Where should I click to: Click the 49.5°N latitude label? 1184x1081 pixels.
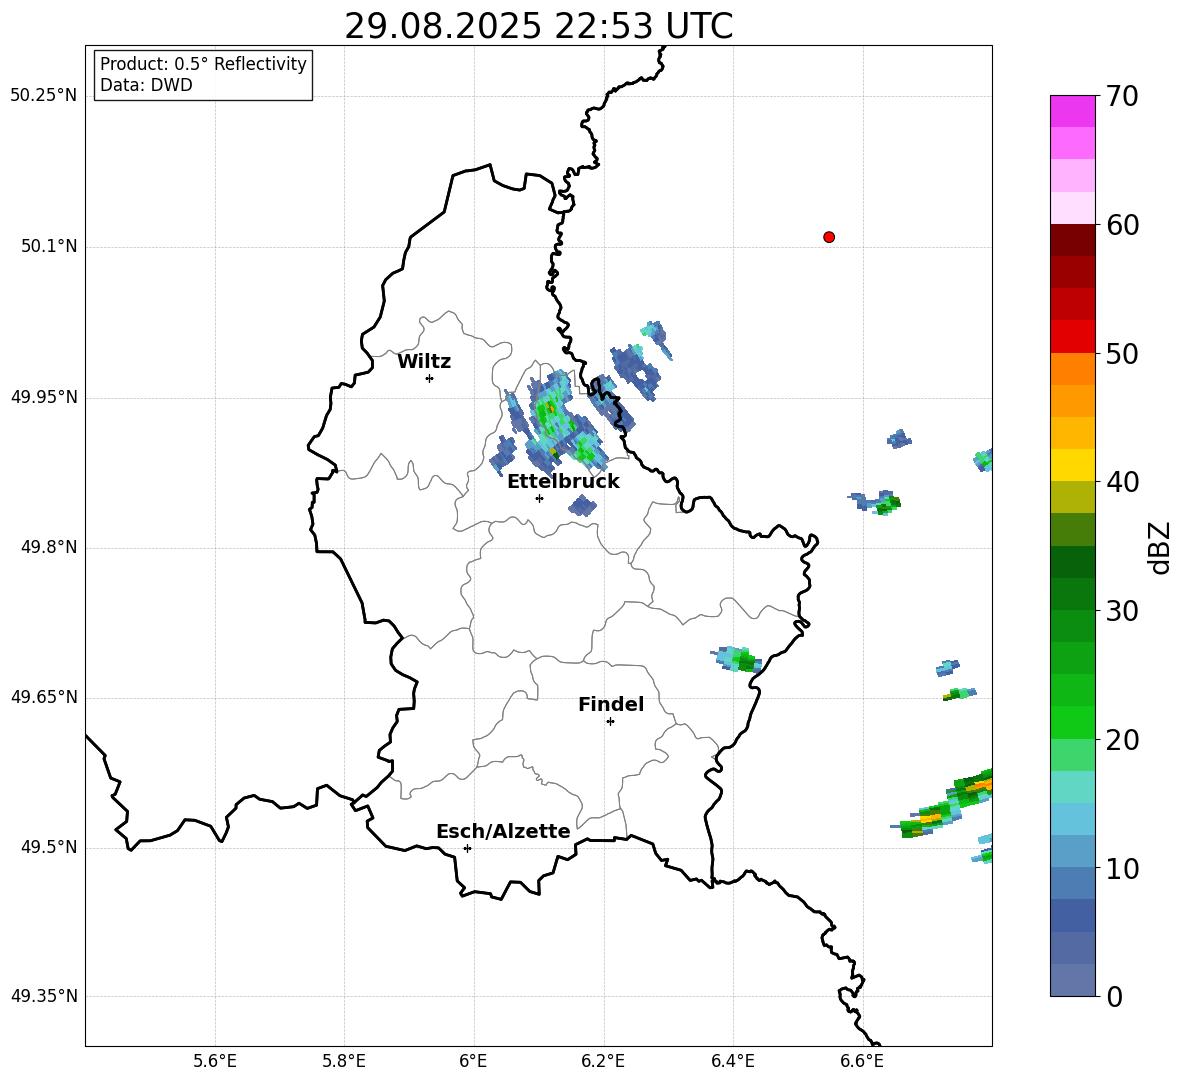[49, 848]
